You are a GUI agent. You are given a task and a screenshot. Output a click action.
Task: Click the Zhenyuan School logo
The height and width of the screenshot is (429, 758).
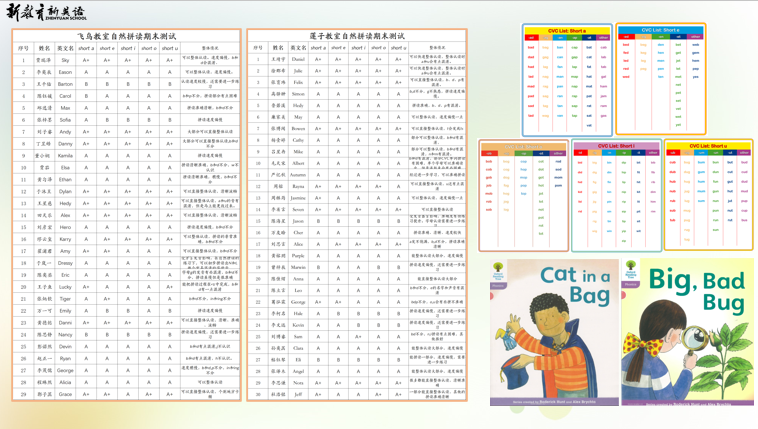(46, 12)
